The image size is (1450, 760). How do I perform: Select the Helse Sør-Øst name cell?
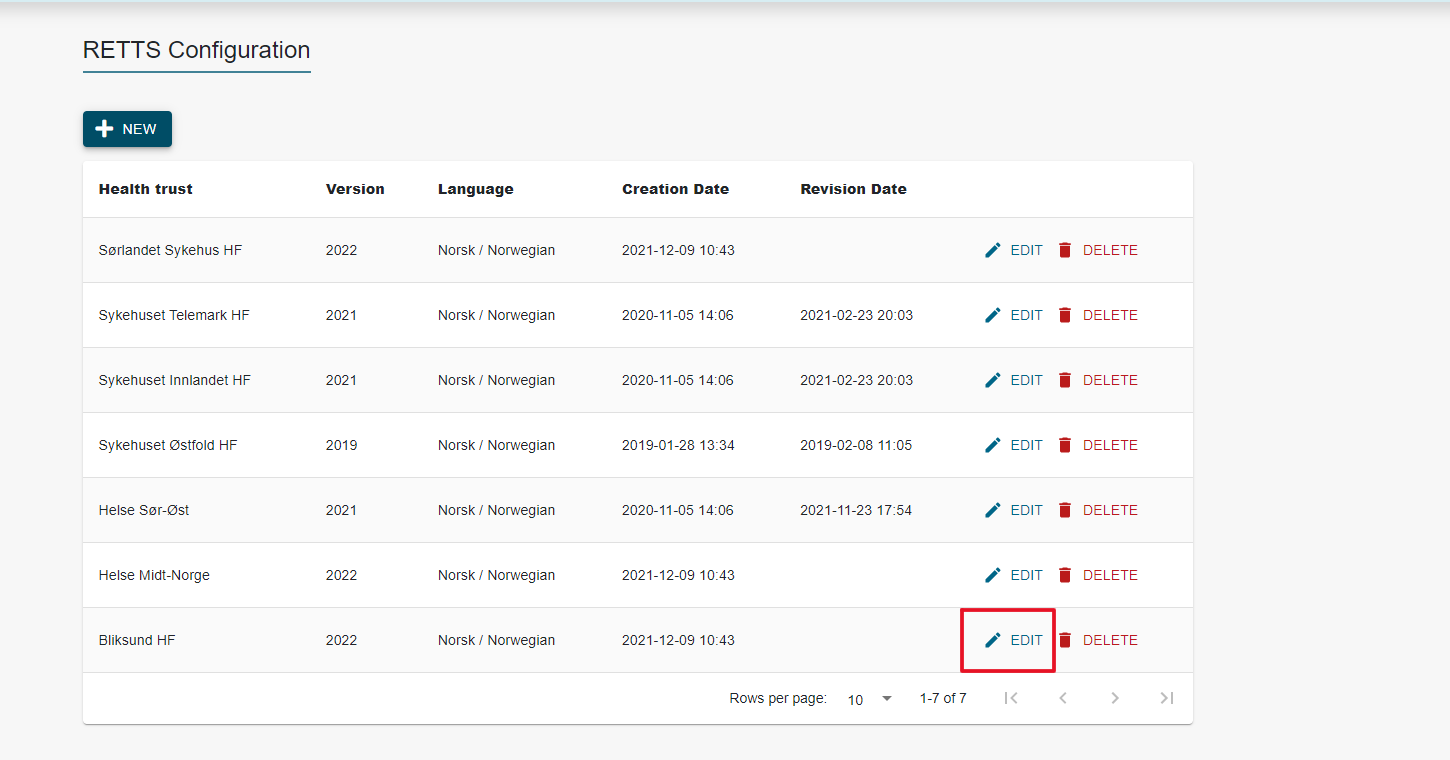coord(144,510)
